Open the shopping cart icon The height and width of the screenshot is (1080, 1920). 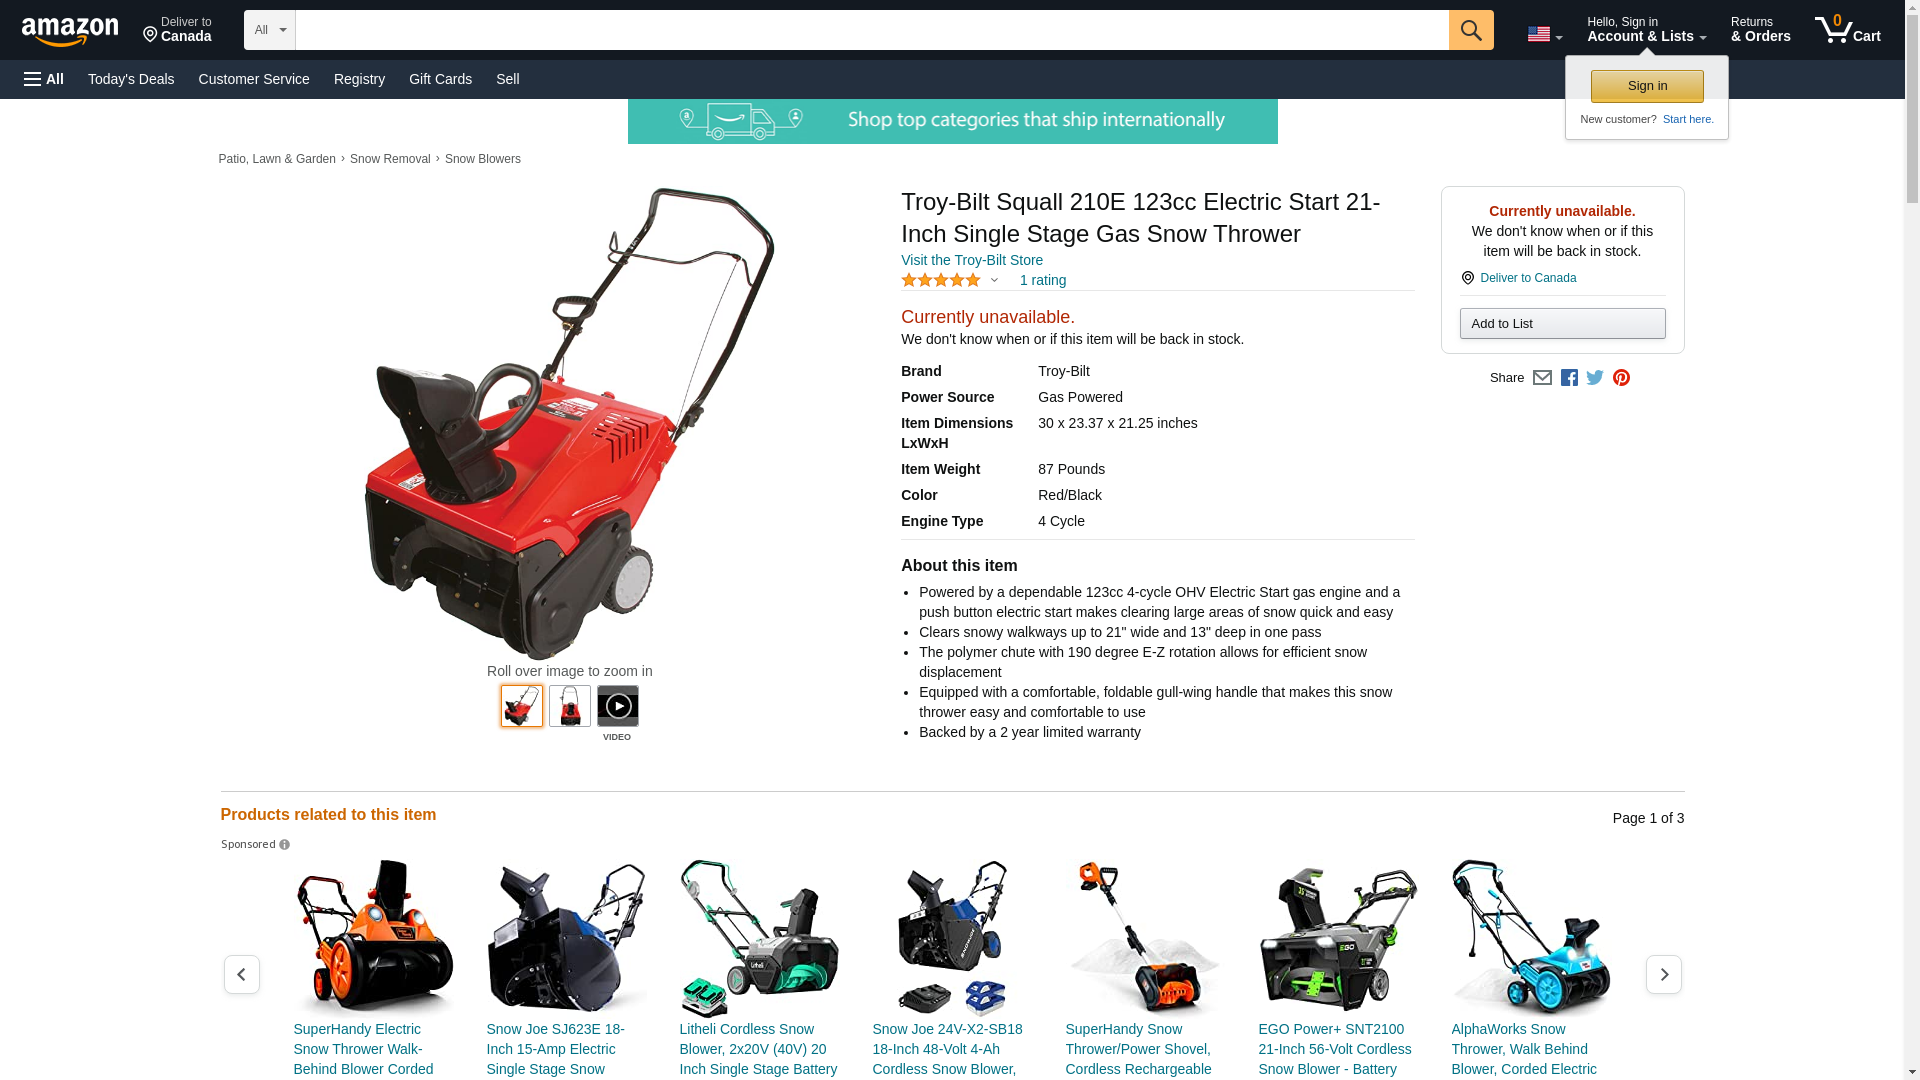tap(1847, 30)
